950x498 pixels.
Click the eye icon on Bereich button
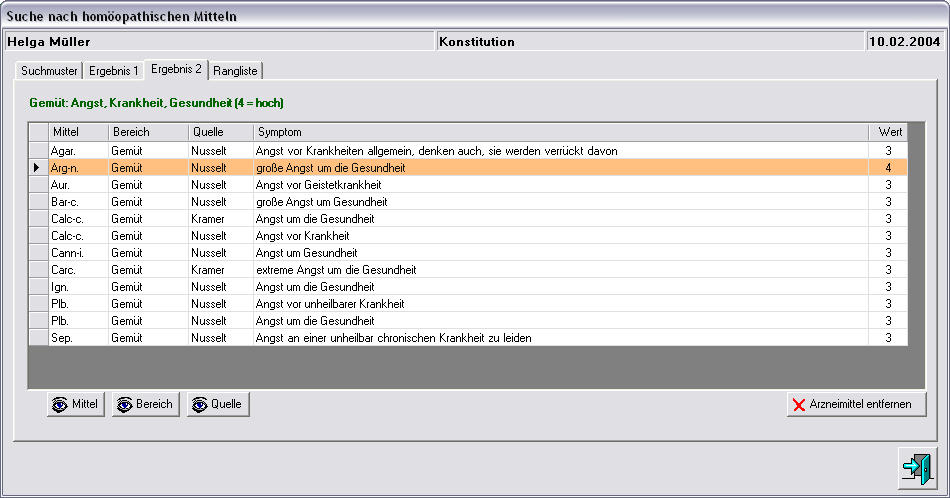click(125, 405)
